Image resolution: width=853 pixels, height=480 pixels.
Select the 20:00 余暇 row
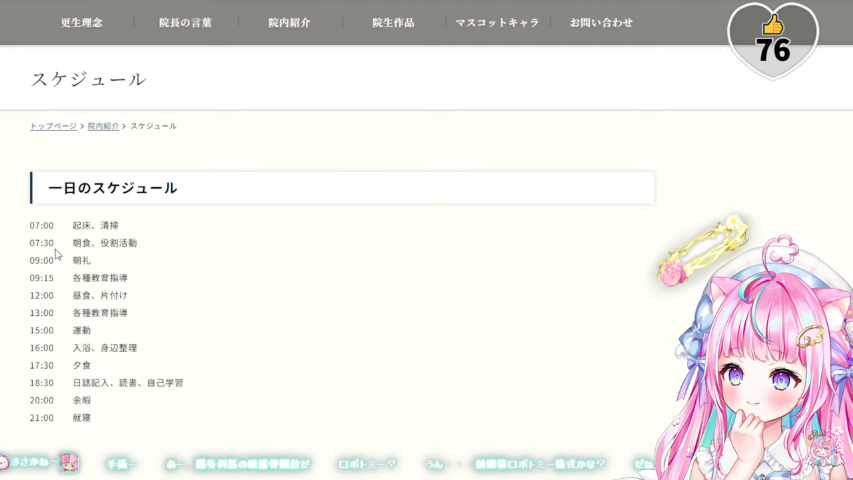[60, 400]
